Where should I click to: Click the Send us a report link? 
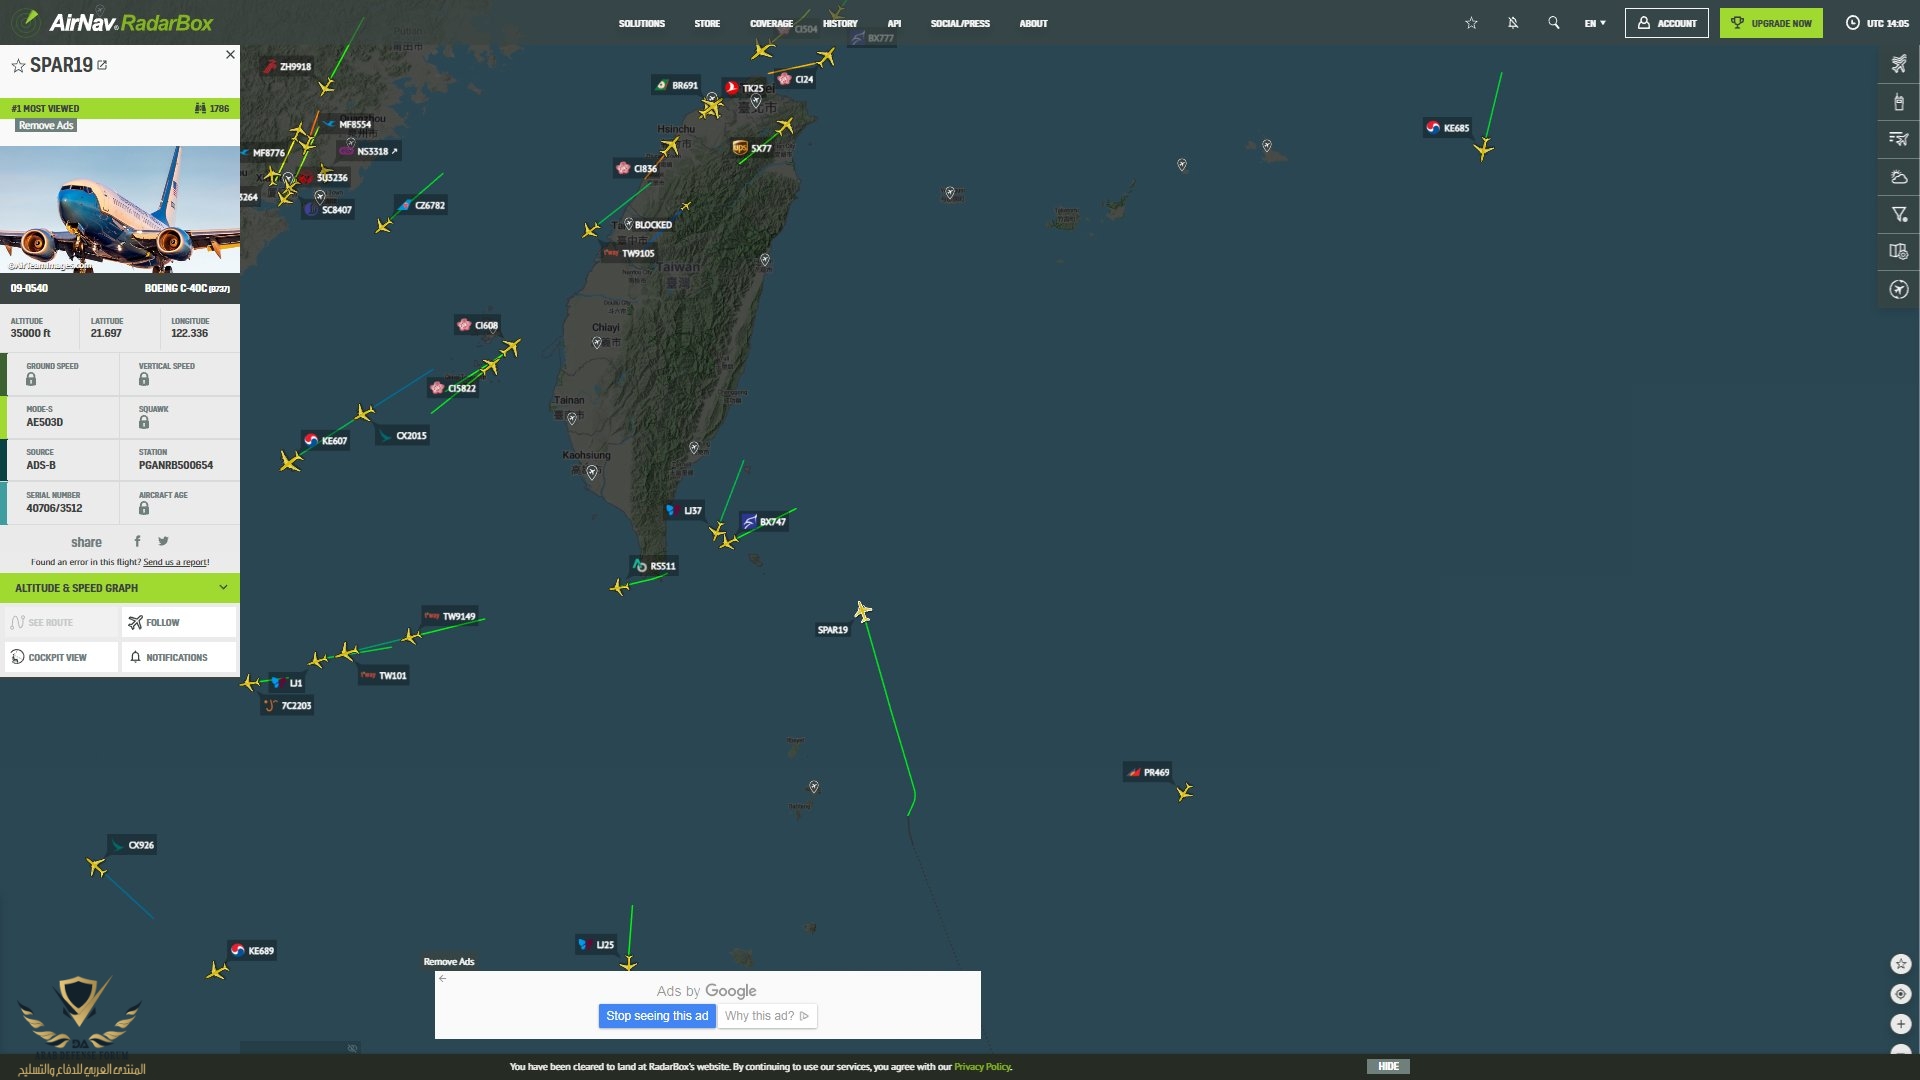click(175, 562)
